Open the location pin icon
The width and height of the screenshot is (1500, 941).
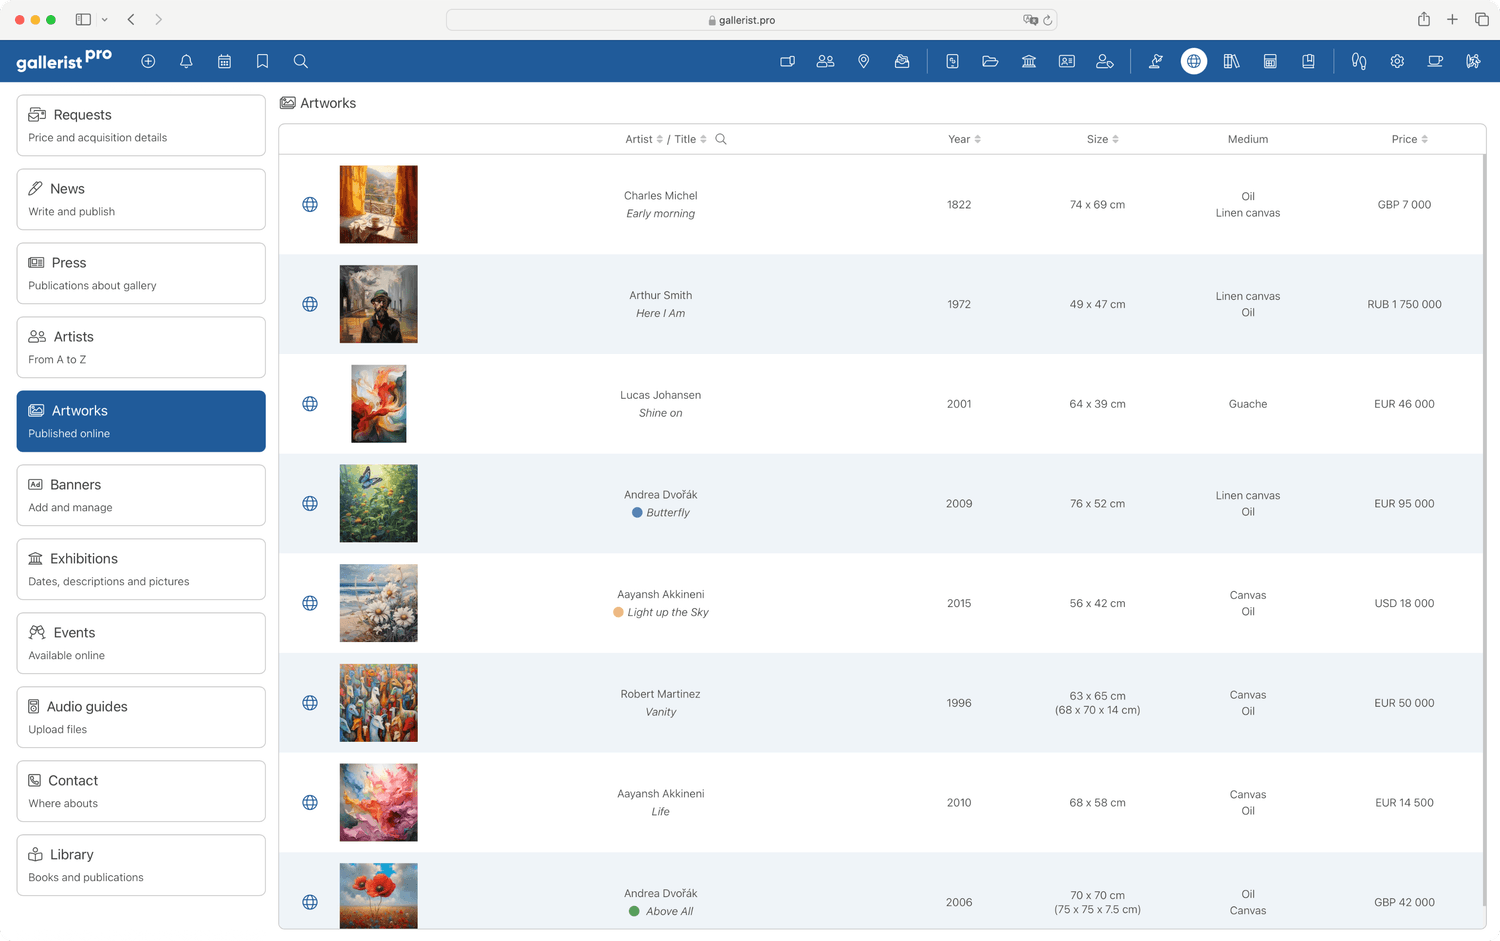click(864, 61)
